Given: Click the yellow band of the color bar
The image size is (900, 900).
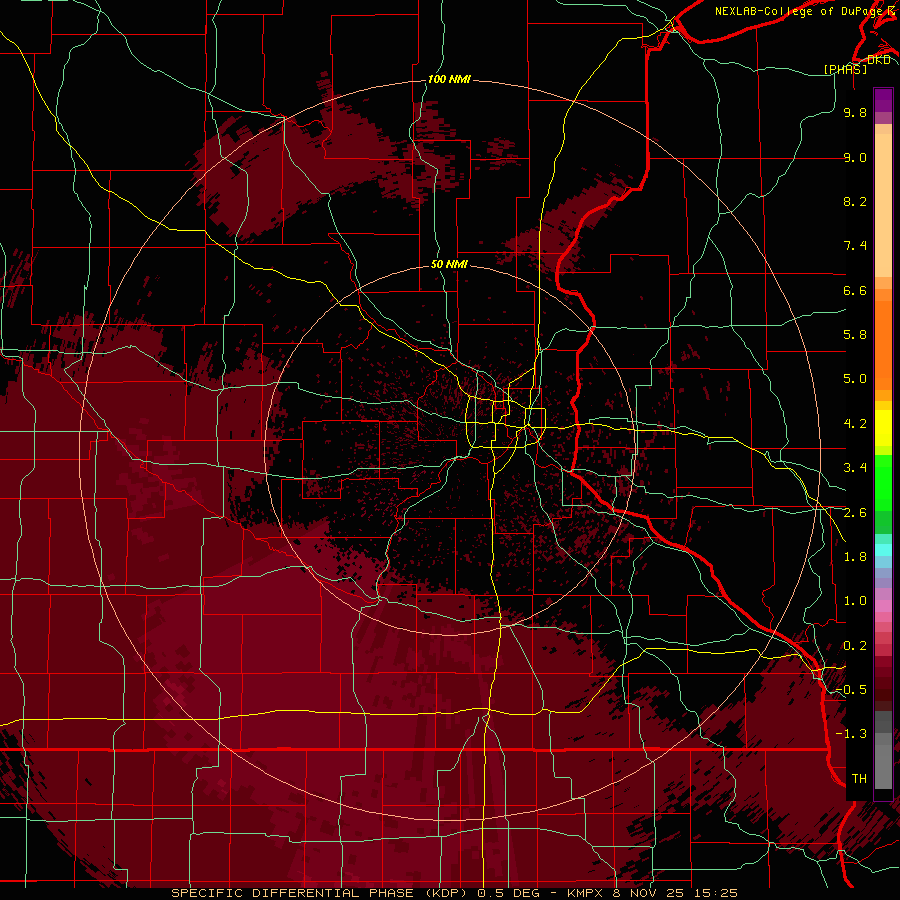Looking at the screenshot, I should (883, 428).
